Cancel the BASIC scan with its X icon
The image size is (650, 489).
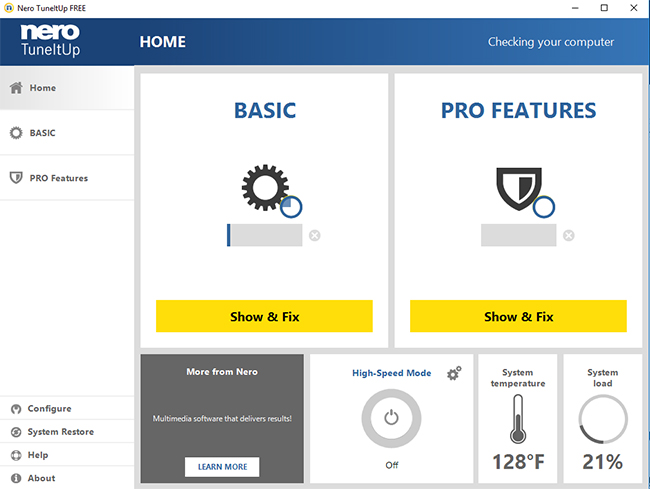pyautogui.click(x=315, y=235)
